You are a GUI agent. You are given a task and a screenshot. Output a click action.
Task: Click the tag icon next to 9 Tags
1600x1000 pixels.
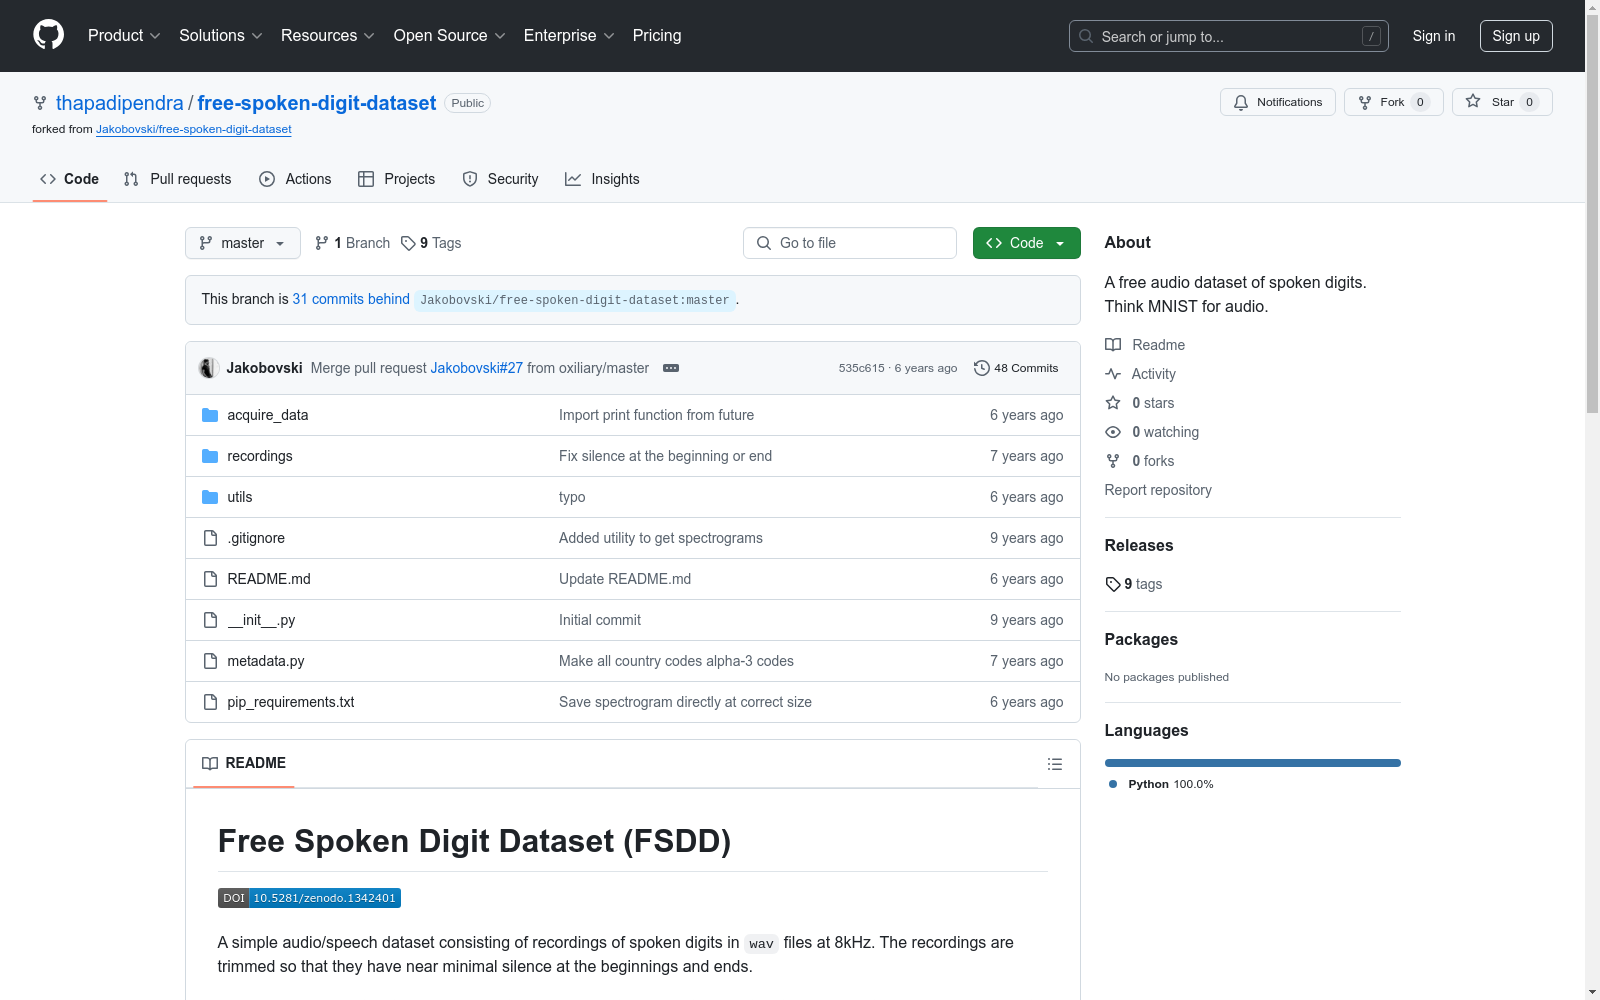click(x=408, y=243)
